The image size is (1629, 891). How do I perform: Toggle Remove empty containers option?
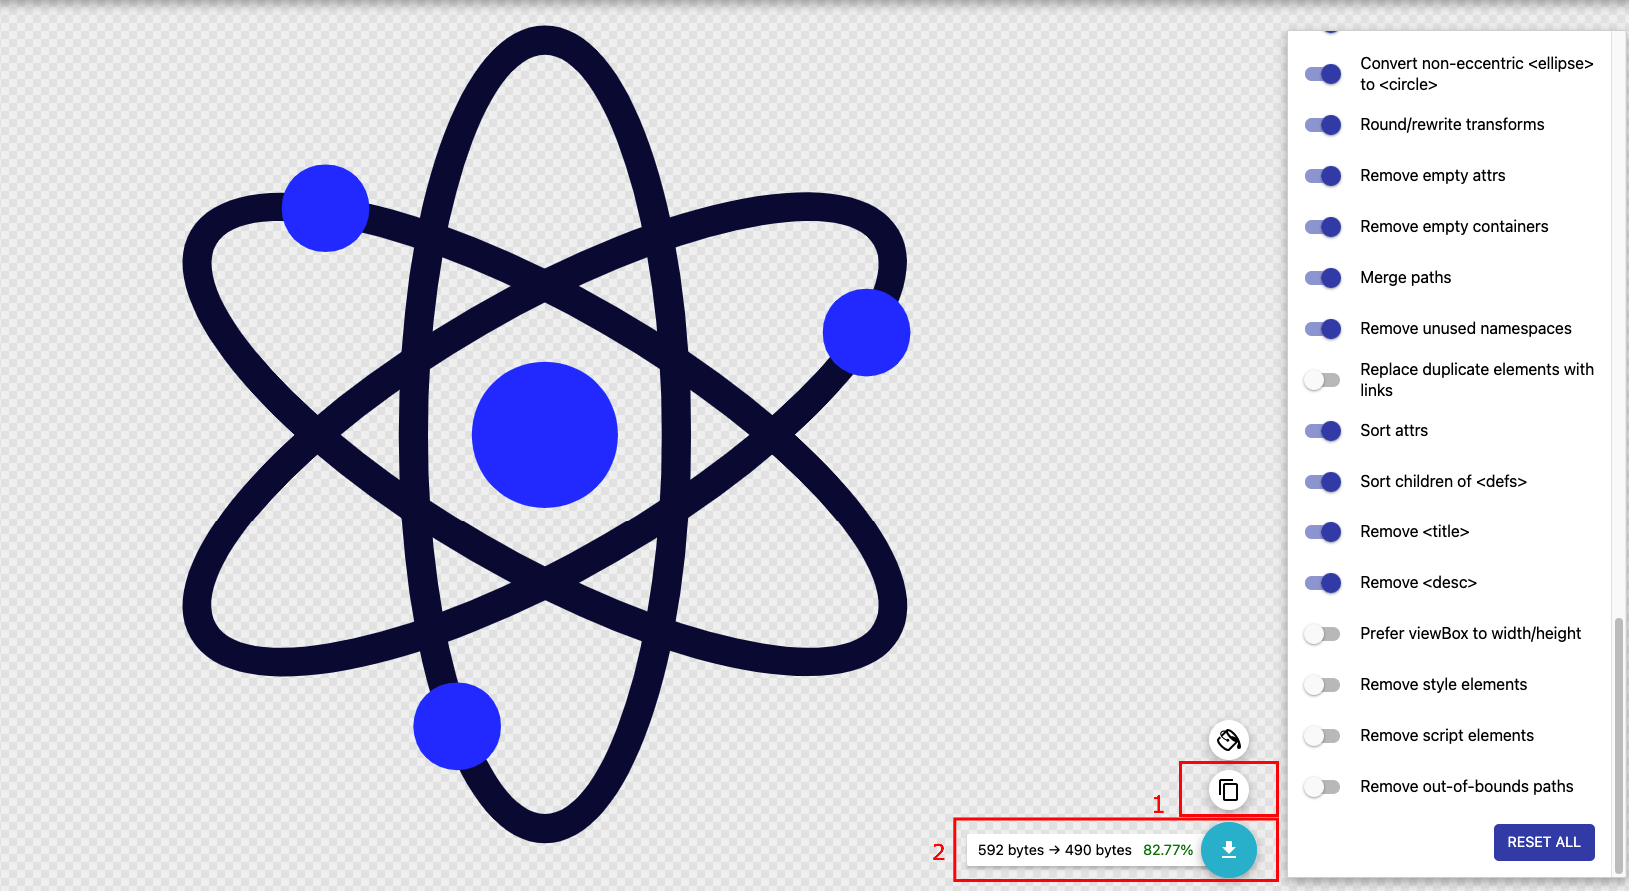(x=1323, y=227)
